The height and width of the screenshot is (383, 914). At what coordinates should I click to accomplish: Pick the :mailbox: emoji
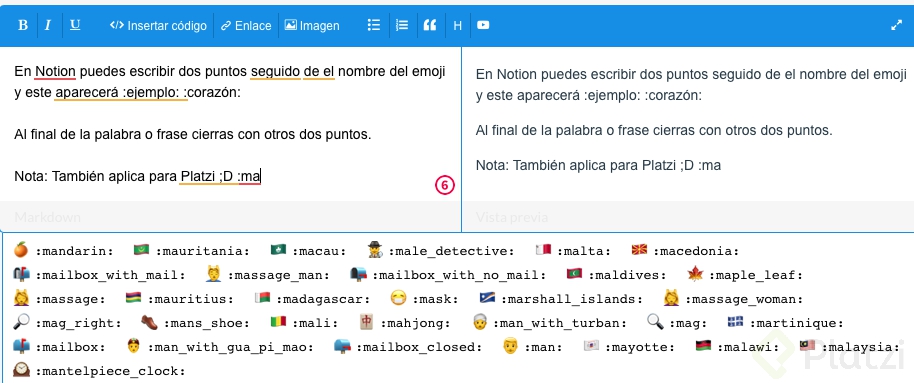[59, 347]
